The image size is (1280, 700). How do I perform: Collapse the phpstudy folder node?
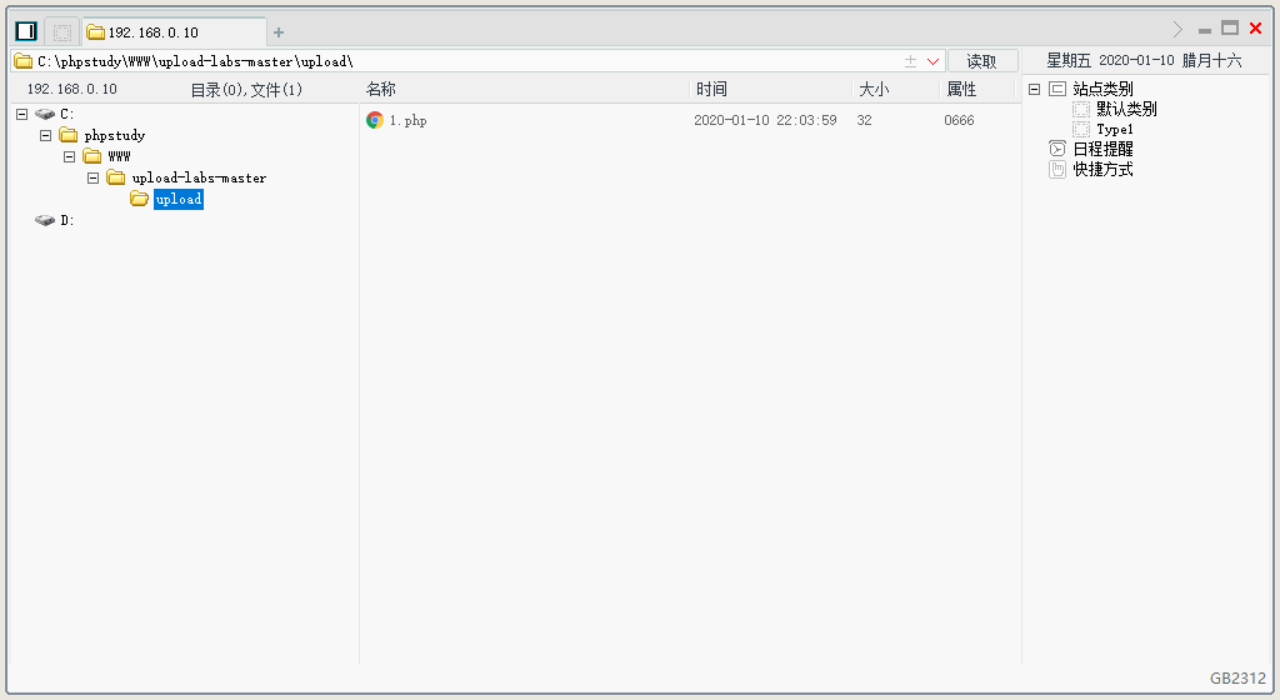(46, 135)
